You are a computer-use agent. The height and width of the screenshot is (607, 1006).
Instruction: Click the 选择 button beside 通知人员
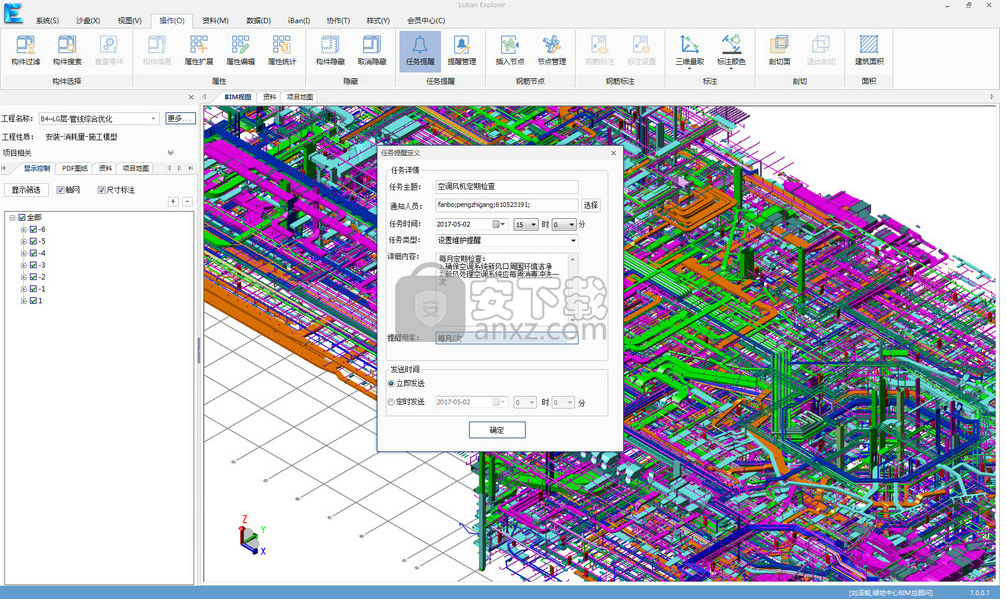(590, 205)
